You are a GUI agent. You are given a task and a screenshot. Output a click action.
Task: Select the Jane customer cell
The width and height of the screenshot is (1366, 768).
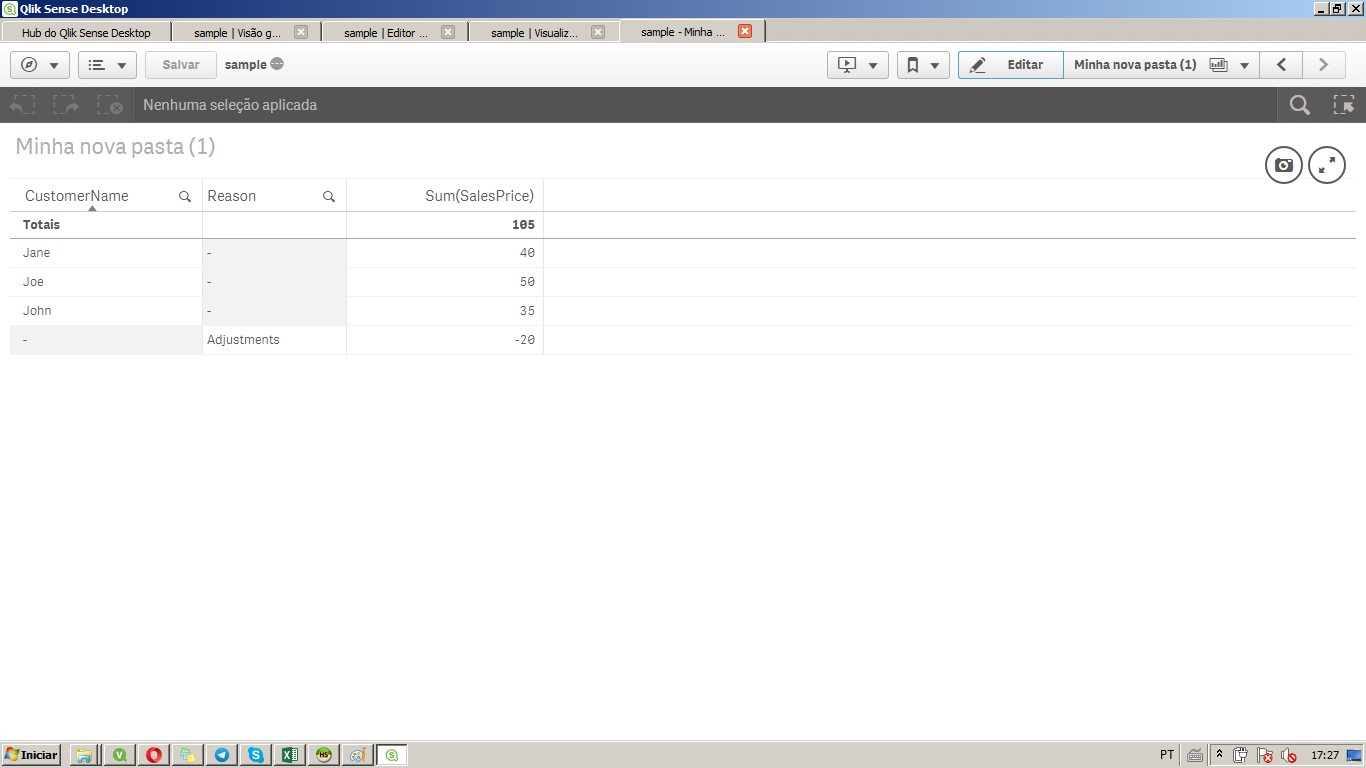click(106, 253)
